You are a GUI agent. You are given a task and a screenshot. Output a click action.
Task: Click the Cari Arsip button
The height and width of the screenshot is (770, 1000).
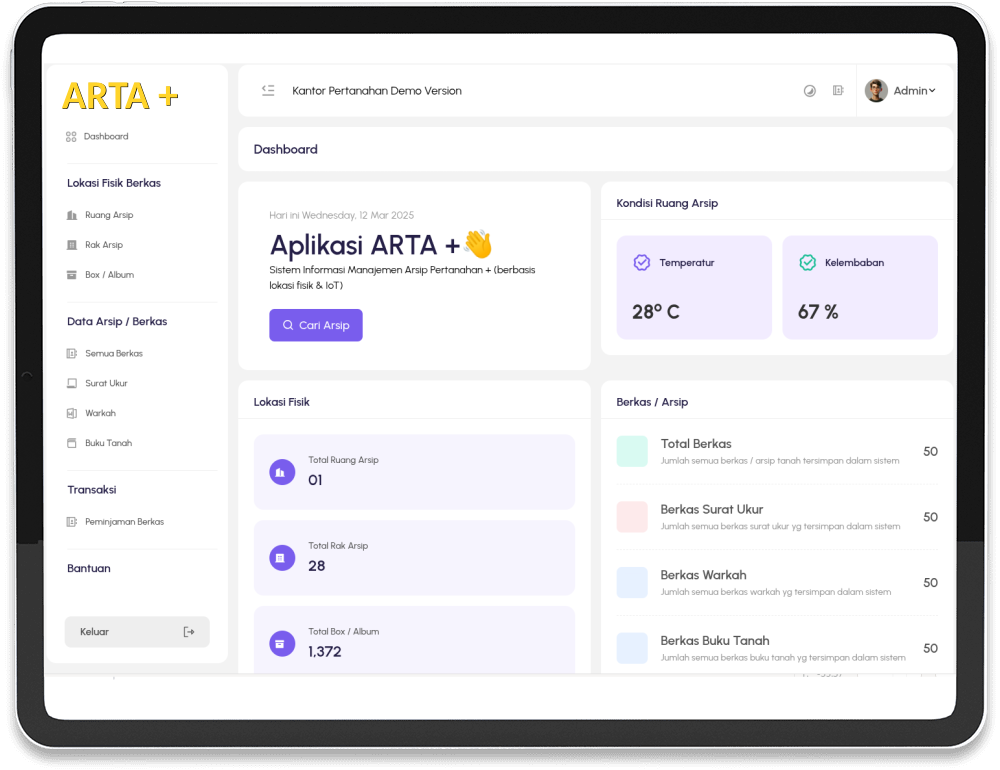point(315,325)
